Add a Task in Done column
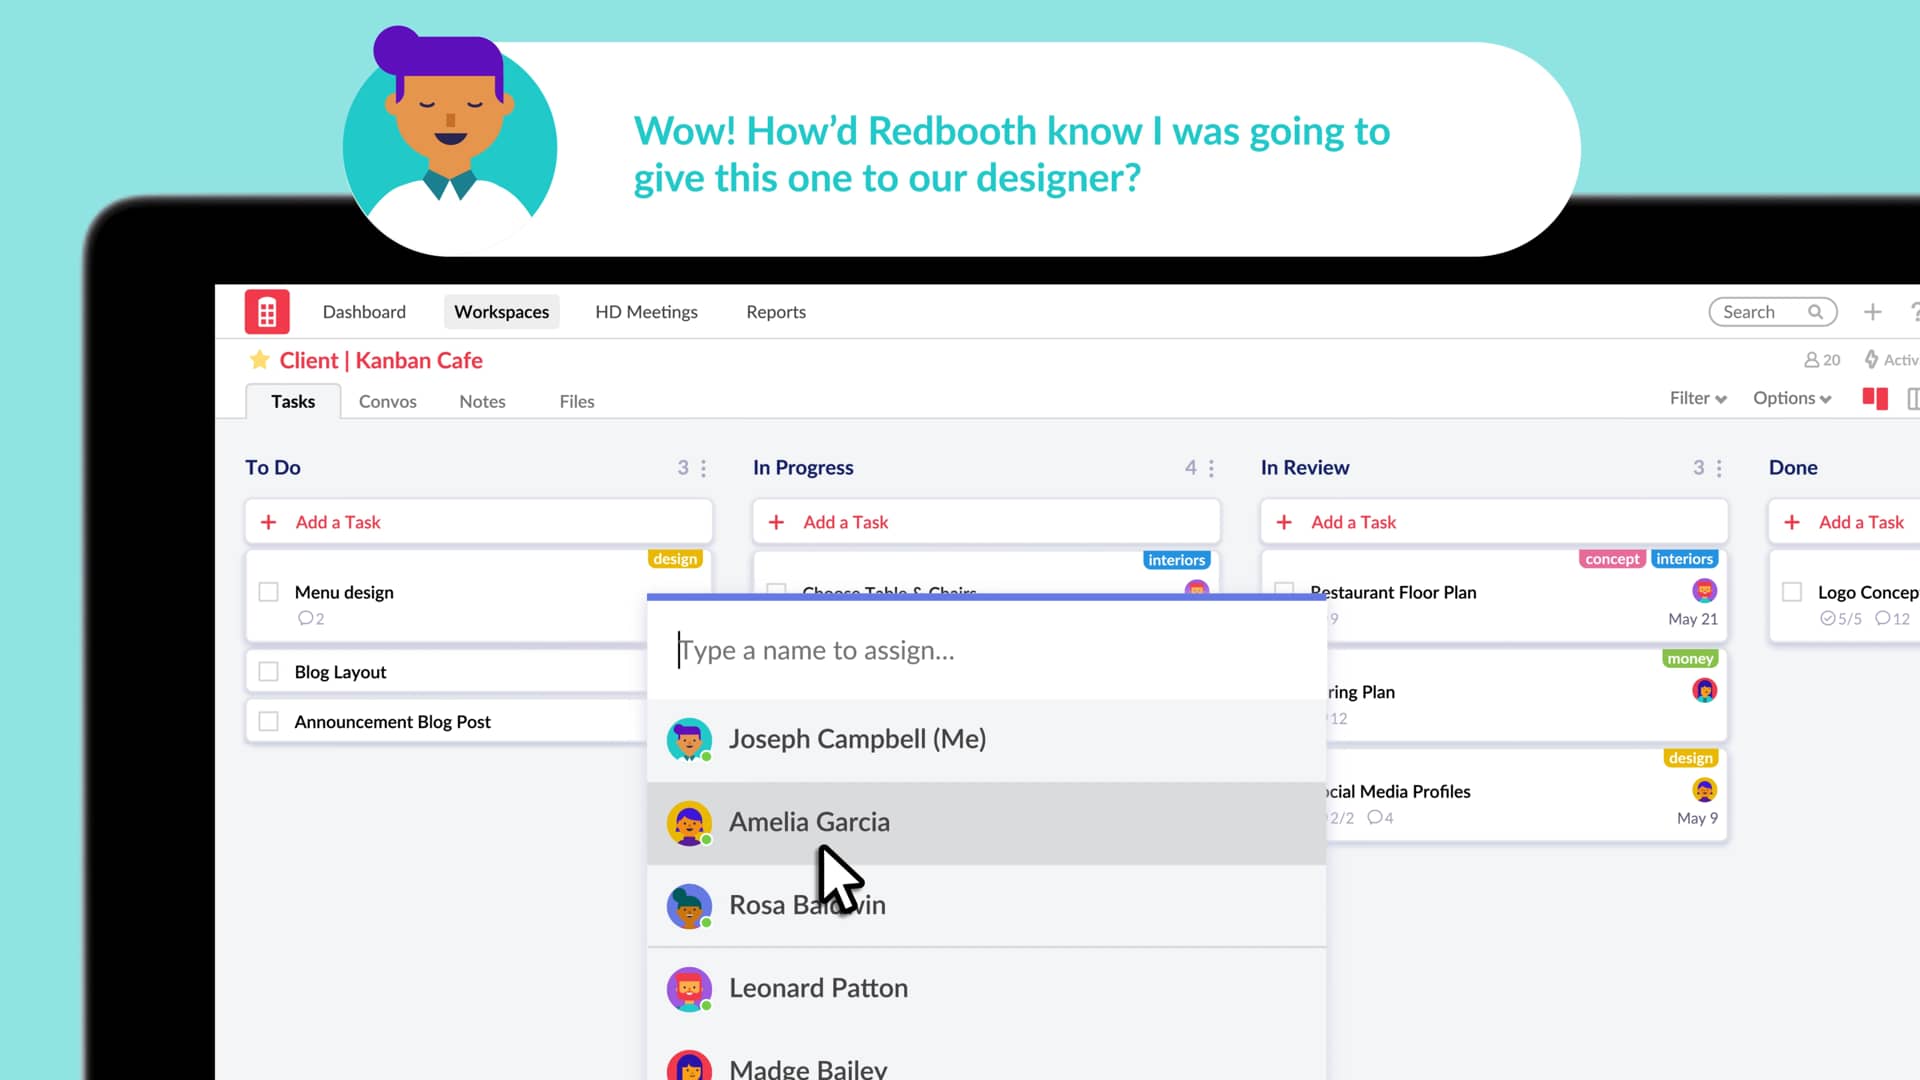 1844,522
